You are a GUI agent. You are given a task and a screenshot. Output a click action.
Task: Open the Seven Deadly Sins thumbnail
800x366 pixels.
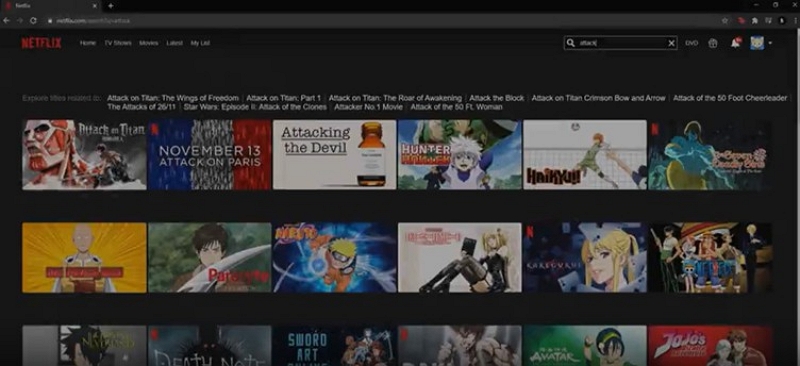(x=710, y=155)
